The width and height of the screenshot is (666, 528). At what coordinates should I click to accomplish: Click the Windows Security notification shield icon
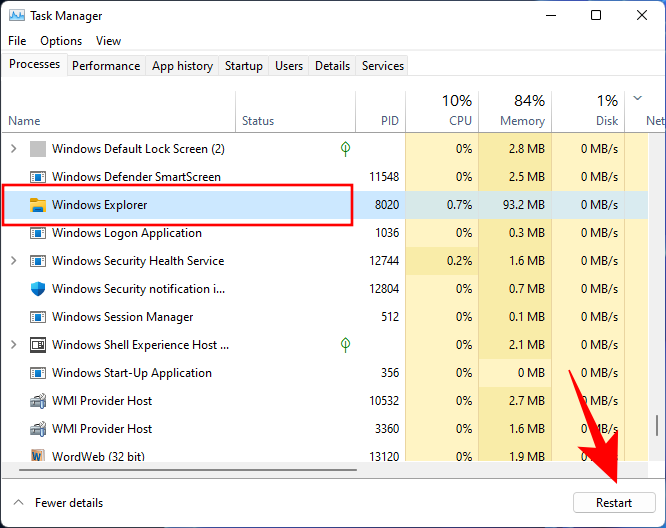click(38, 289)
